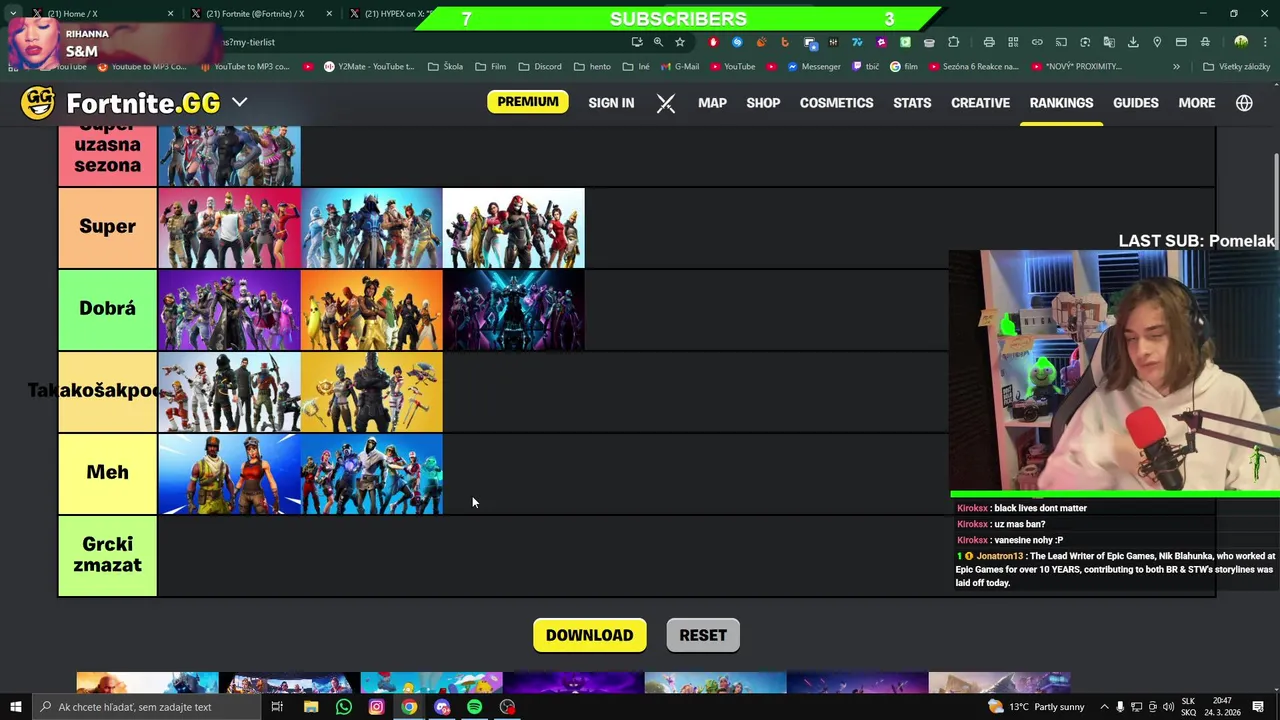Open File Explorer from taskbar
Screen dimensions: 1280x720
click(311, 707)
